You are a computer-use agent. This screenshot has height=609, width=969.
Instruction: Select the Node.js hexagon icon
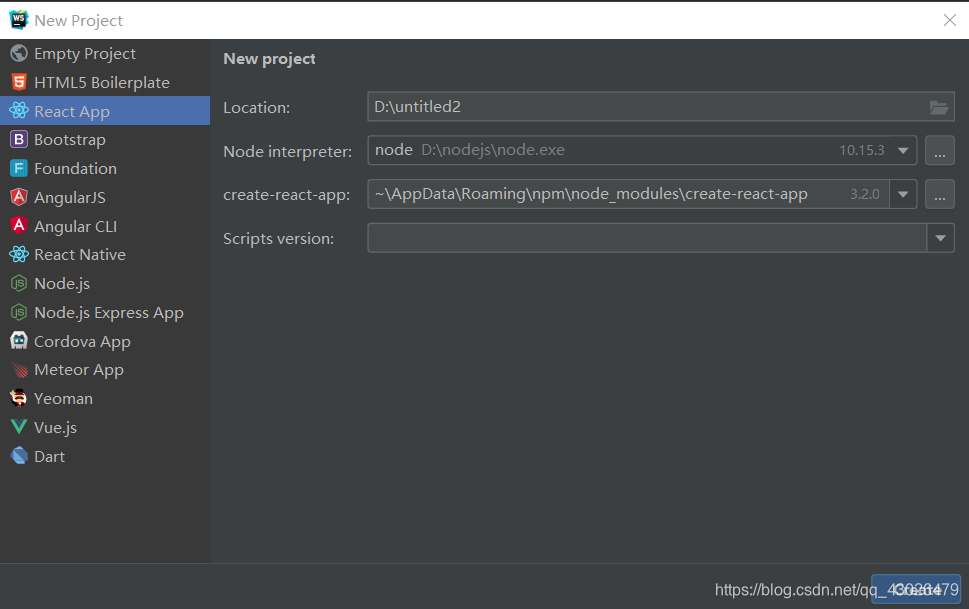19,283
